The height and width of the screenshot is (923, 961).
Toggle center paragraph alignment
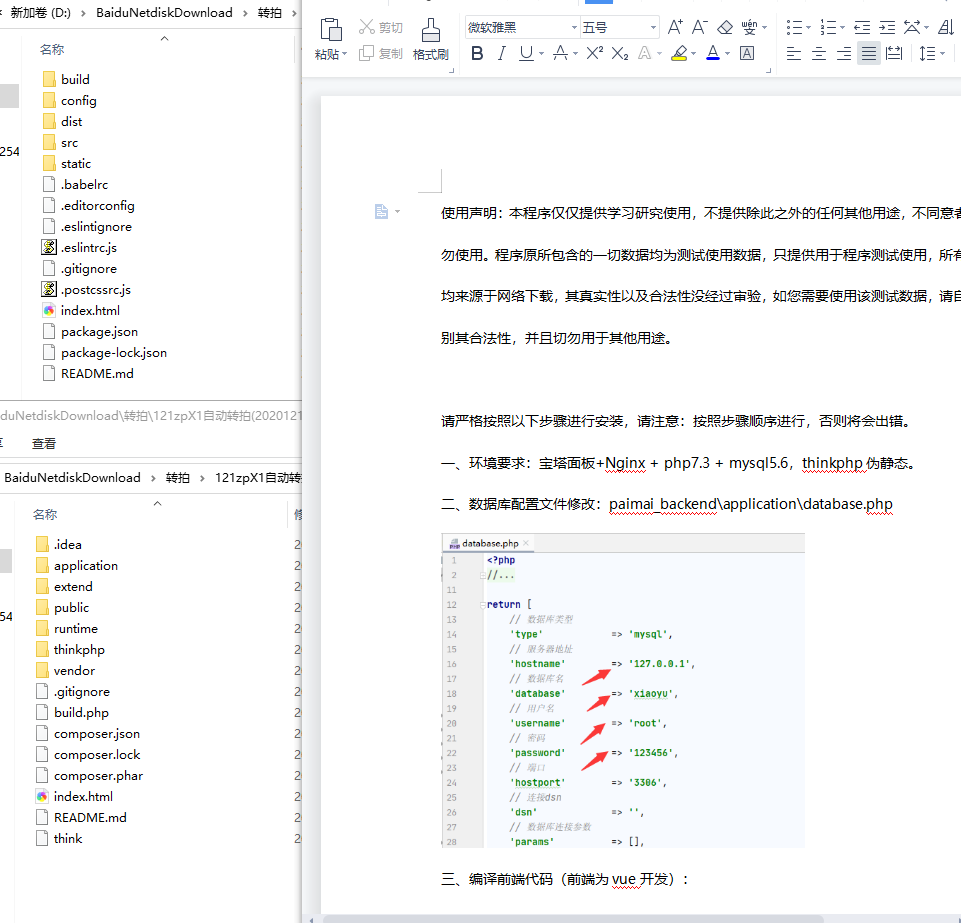(x=819, y=53)
